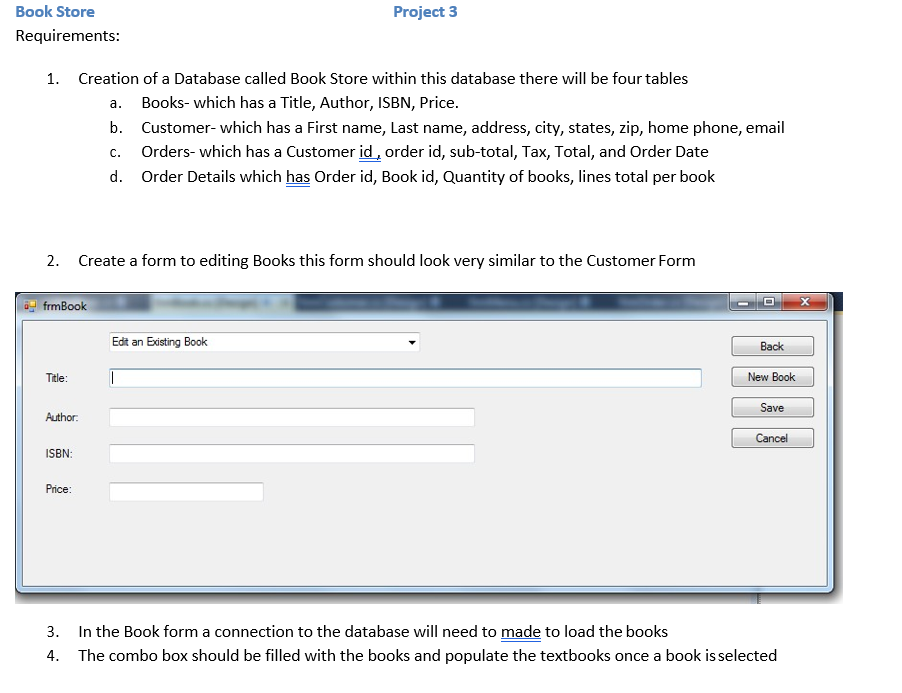The image size is (902, 693).
Task: Click the Cancel button
Action: click(x=772, y=437)
